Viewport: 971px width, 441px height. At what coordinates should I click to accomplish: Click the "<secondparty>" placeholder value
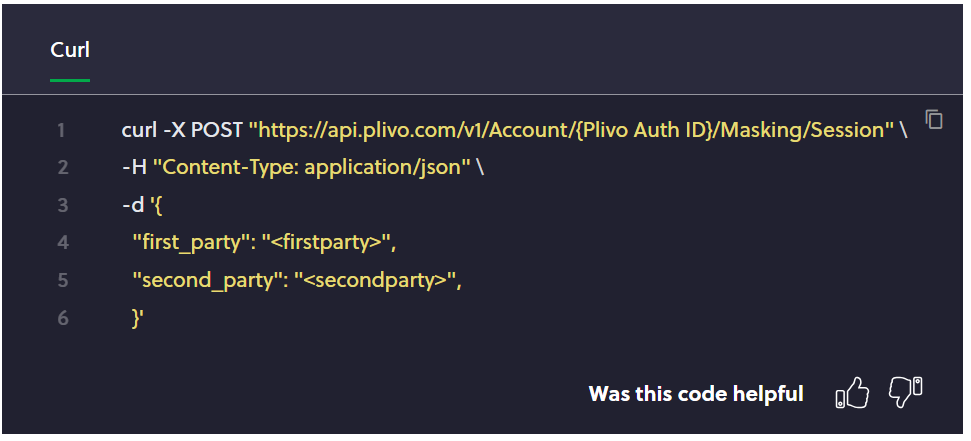(x=376, y=281)
